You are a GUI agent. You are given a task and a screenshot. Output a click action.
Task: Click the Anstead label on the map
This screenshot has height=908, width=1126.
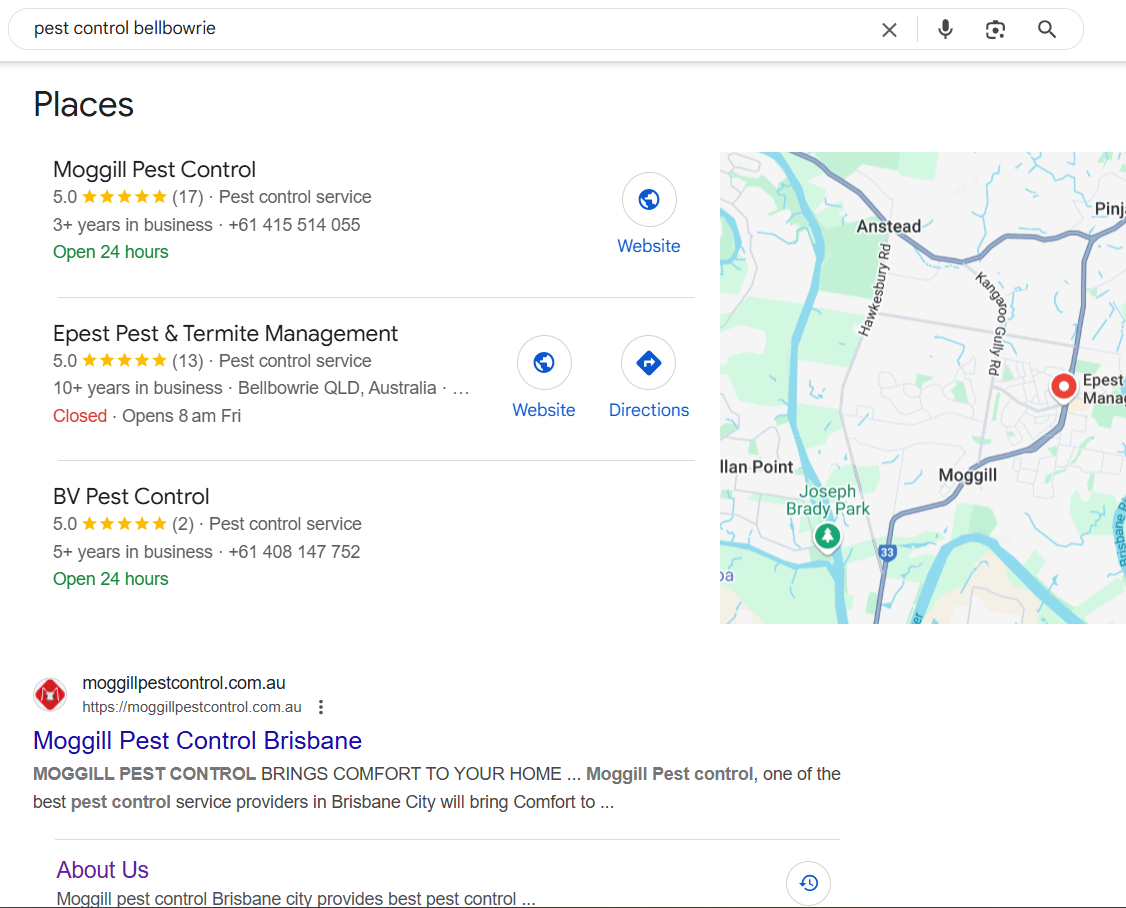[888, 226]
